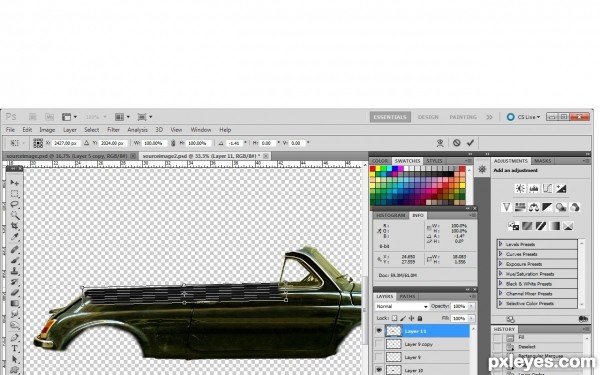Add a Curves adjustment
600x375 pixels.
click(x=548, y=188)
